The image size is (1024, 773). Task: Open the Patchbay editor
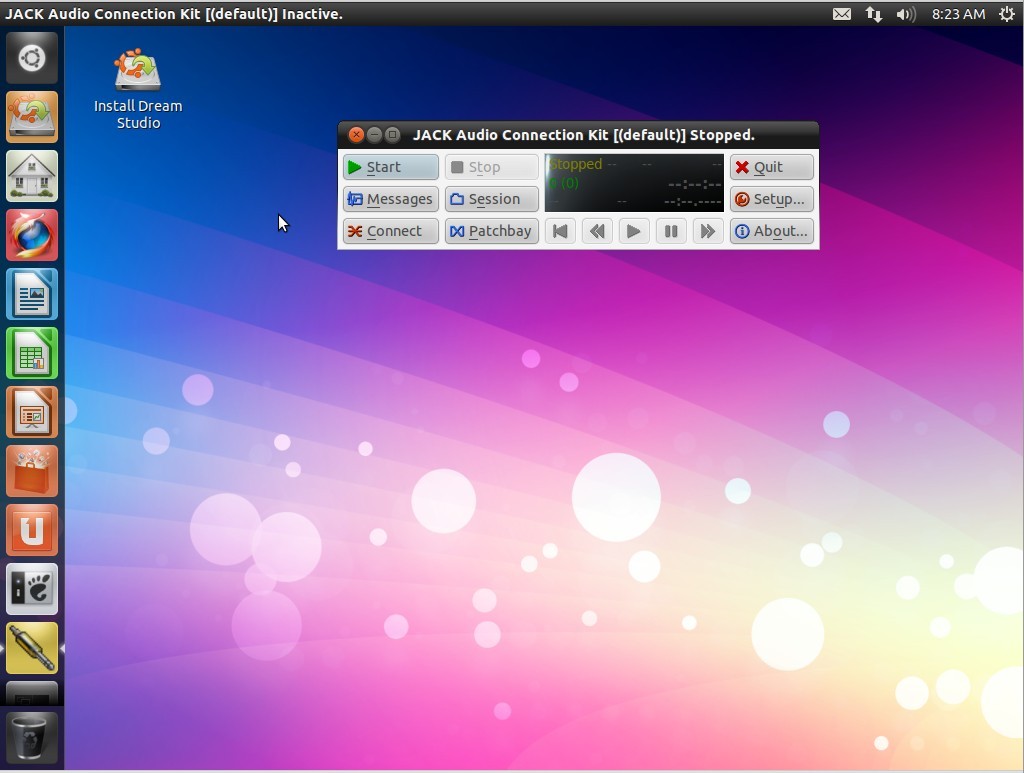[492, 231]
